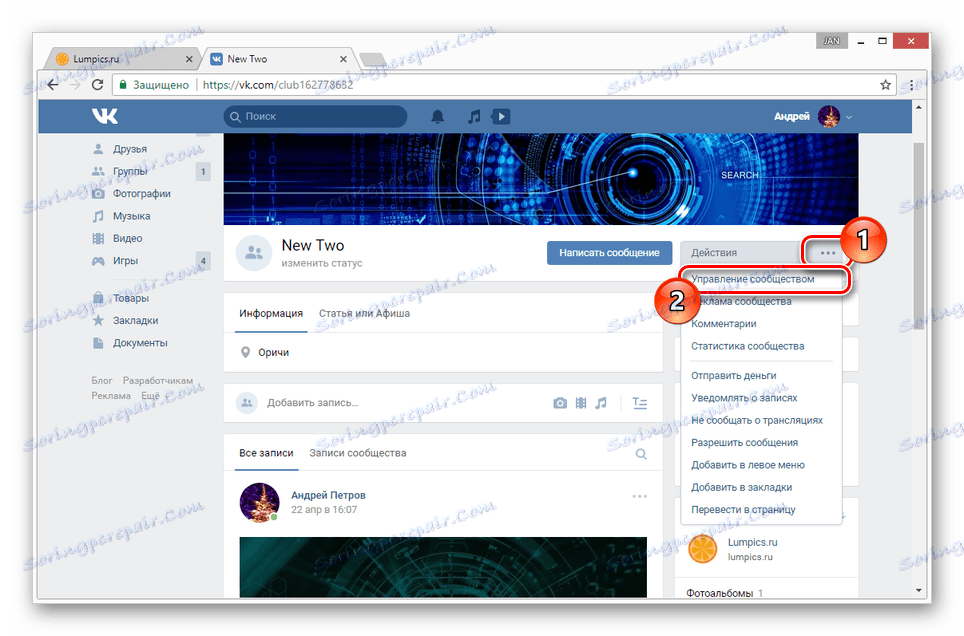964x636 pixels.
Task: Open the music note icon in the header
Action: (x=473, y=116)
